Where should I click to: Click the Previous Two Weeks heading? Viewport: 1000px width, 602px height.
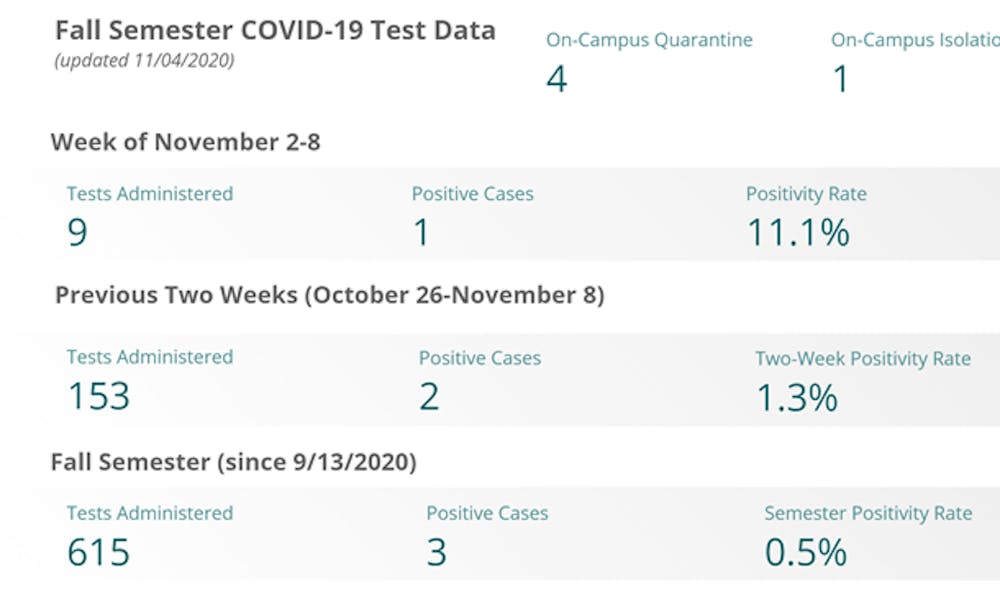coord(329,296)
